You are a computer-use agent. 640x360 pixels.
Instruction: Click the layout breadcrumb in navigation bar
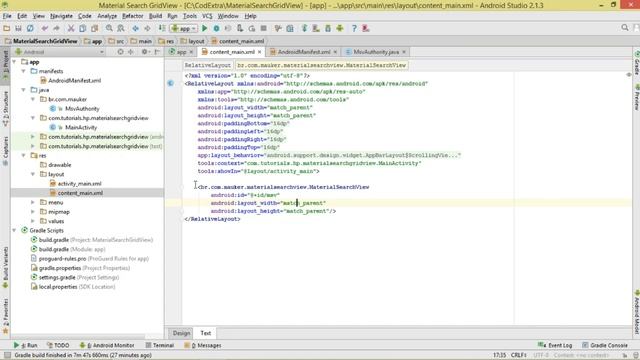193,41
